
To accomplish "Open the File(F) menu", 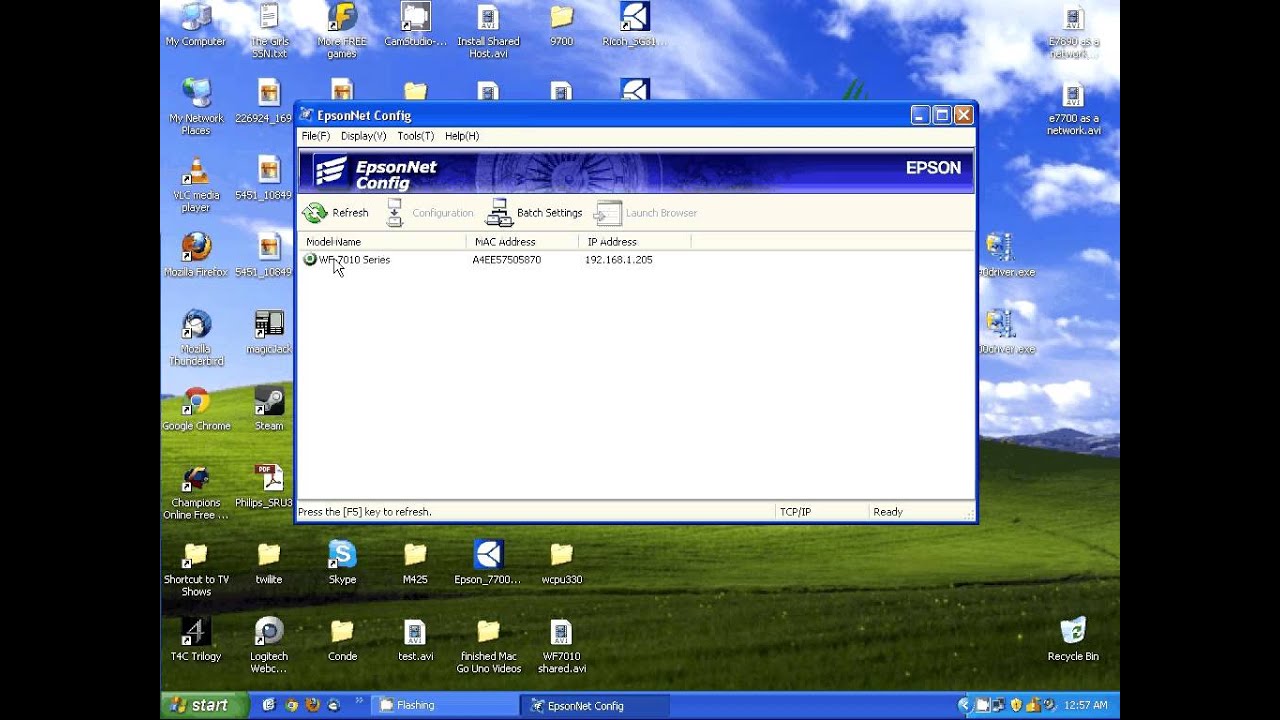I will pos(316,136).
